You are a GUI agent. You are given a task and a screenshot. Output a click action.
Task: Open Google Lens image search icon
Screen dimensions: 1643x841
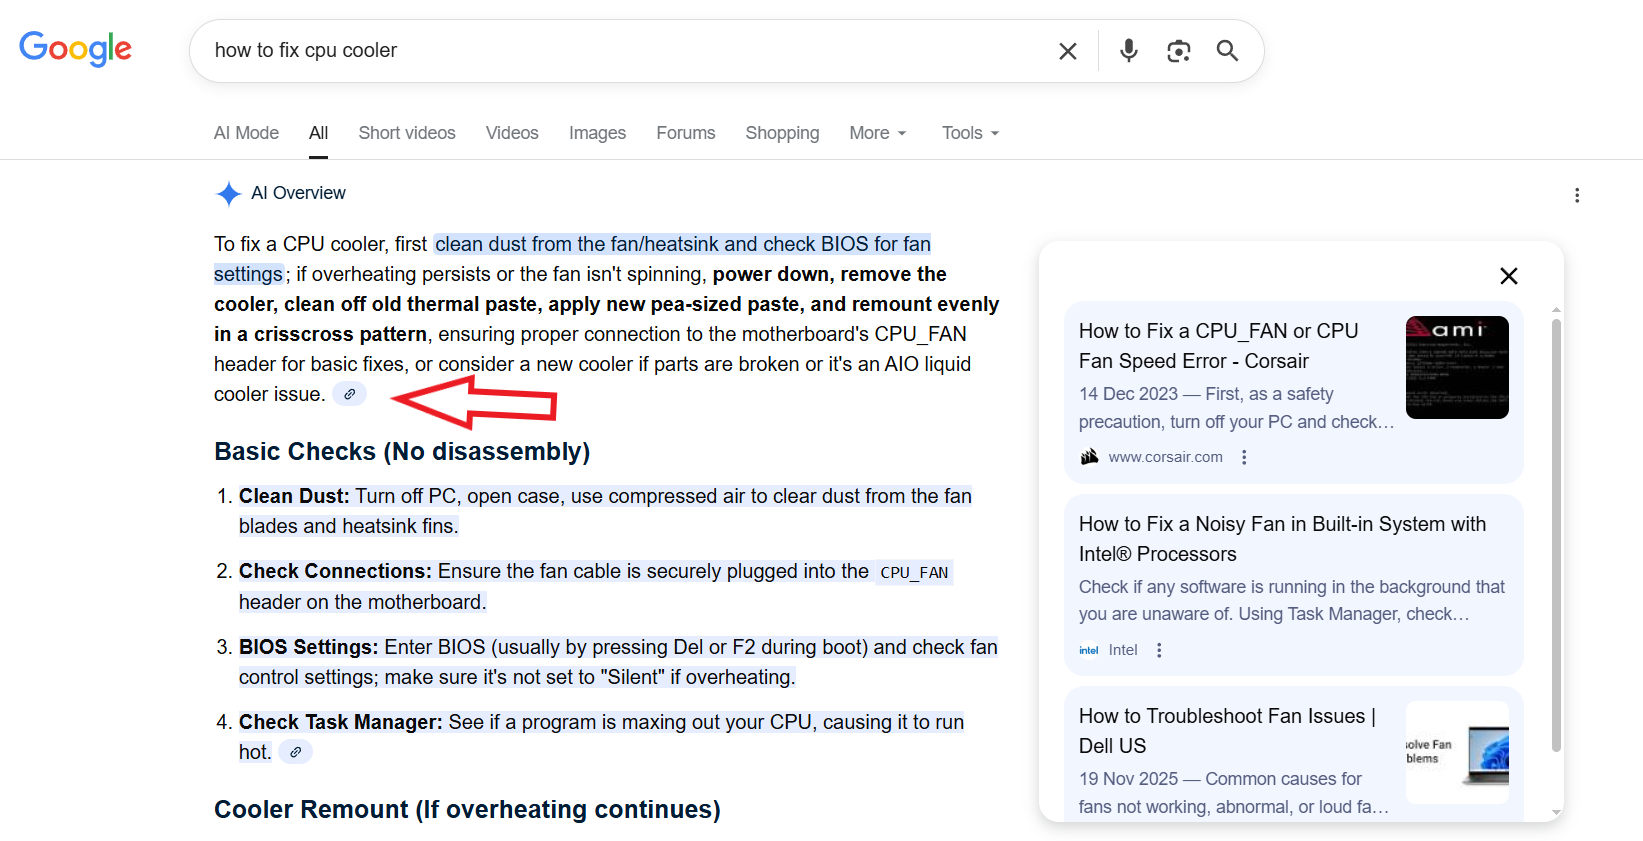(x=1178, y=51)
